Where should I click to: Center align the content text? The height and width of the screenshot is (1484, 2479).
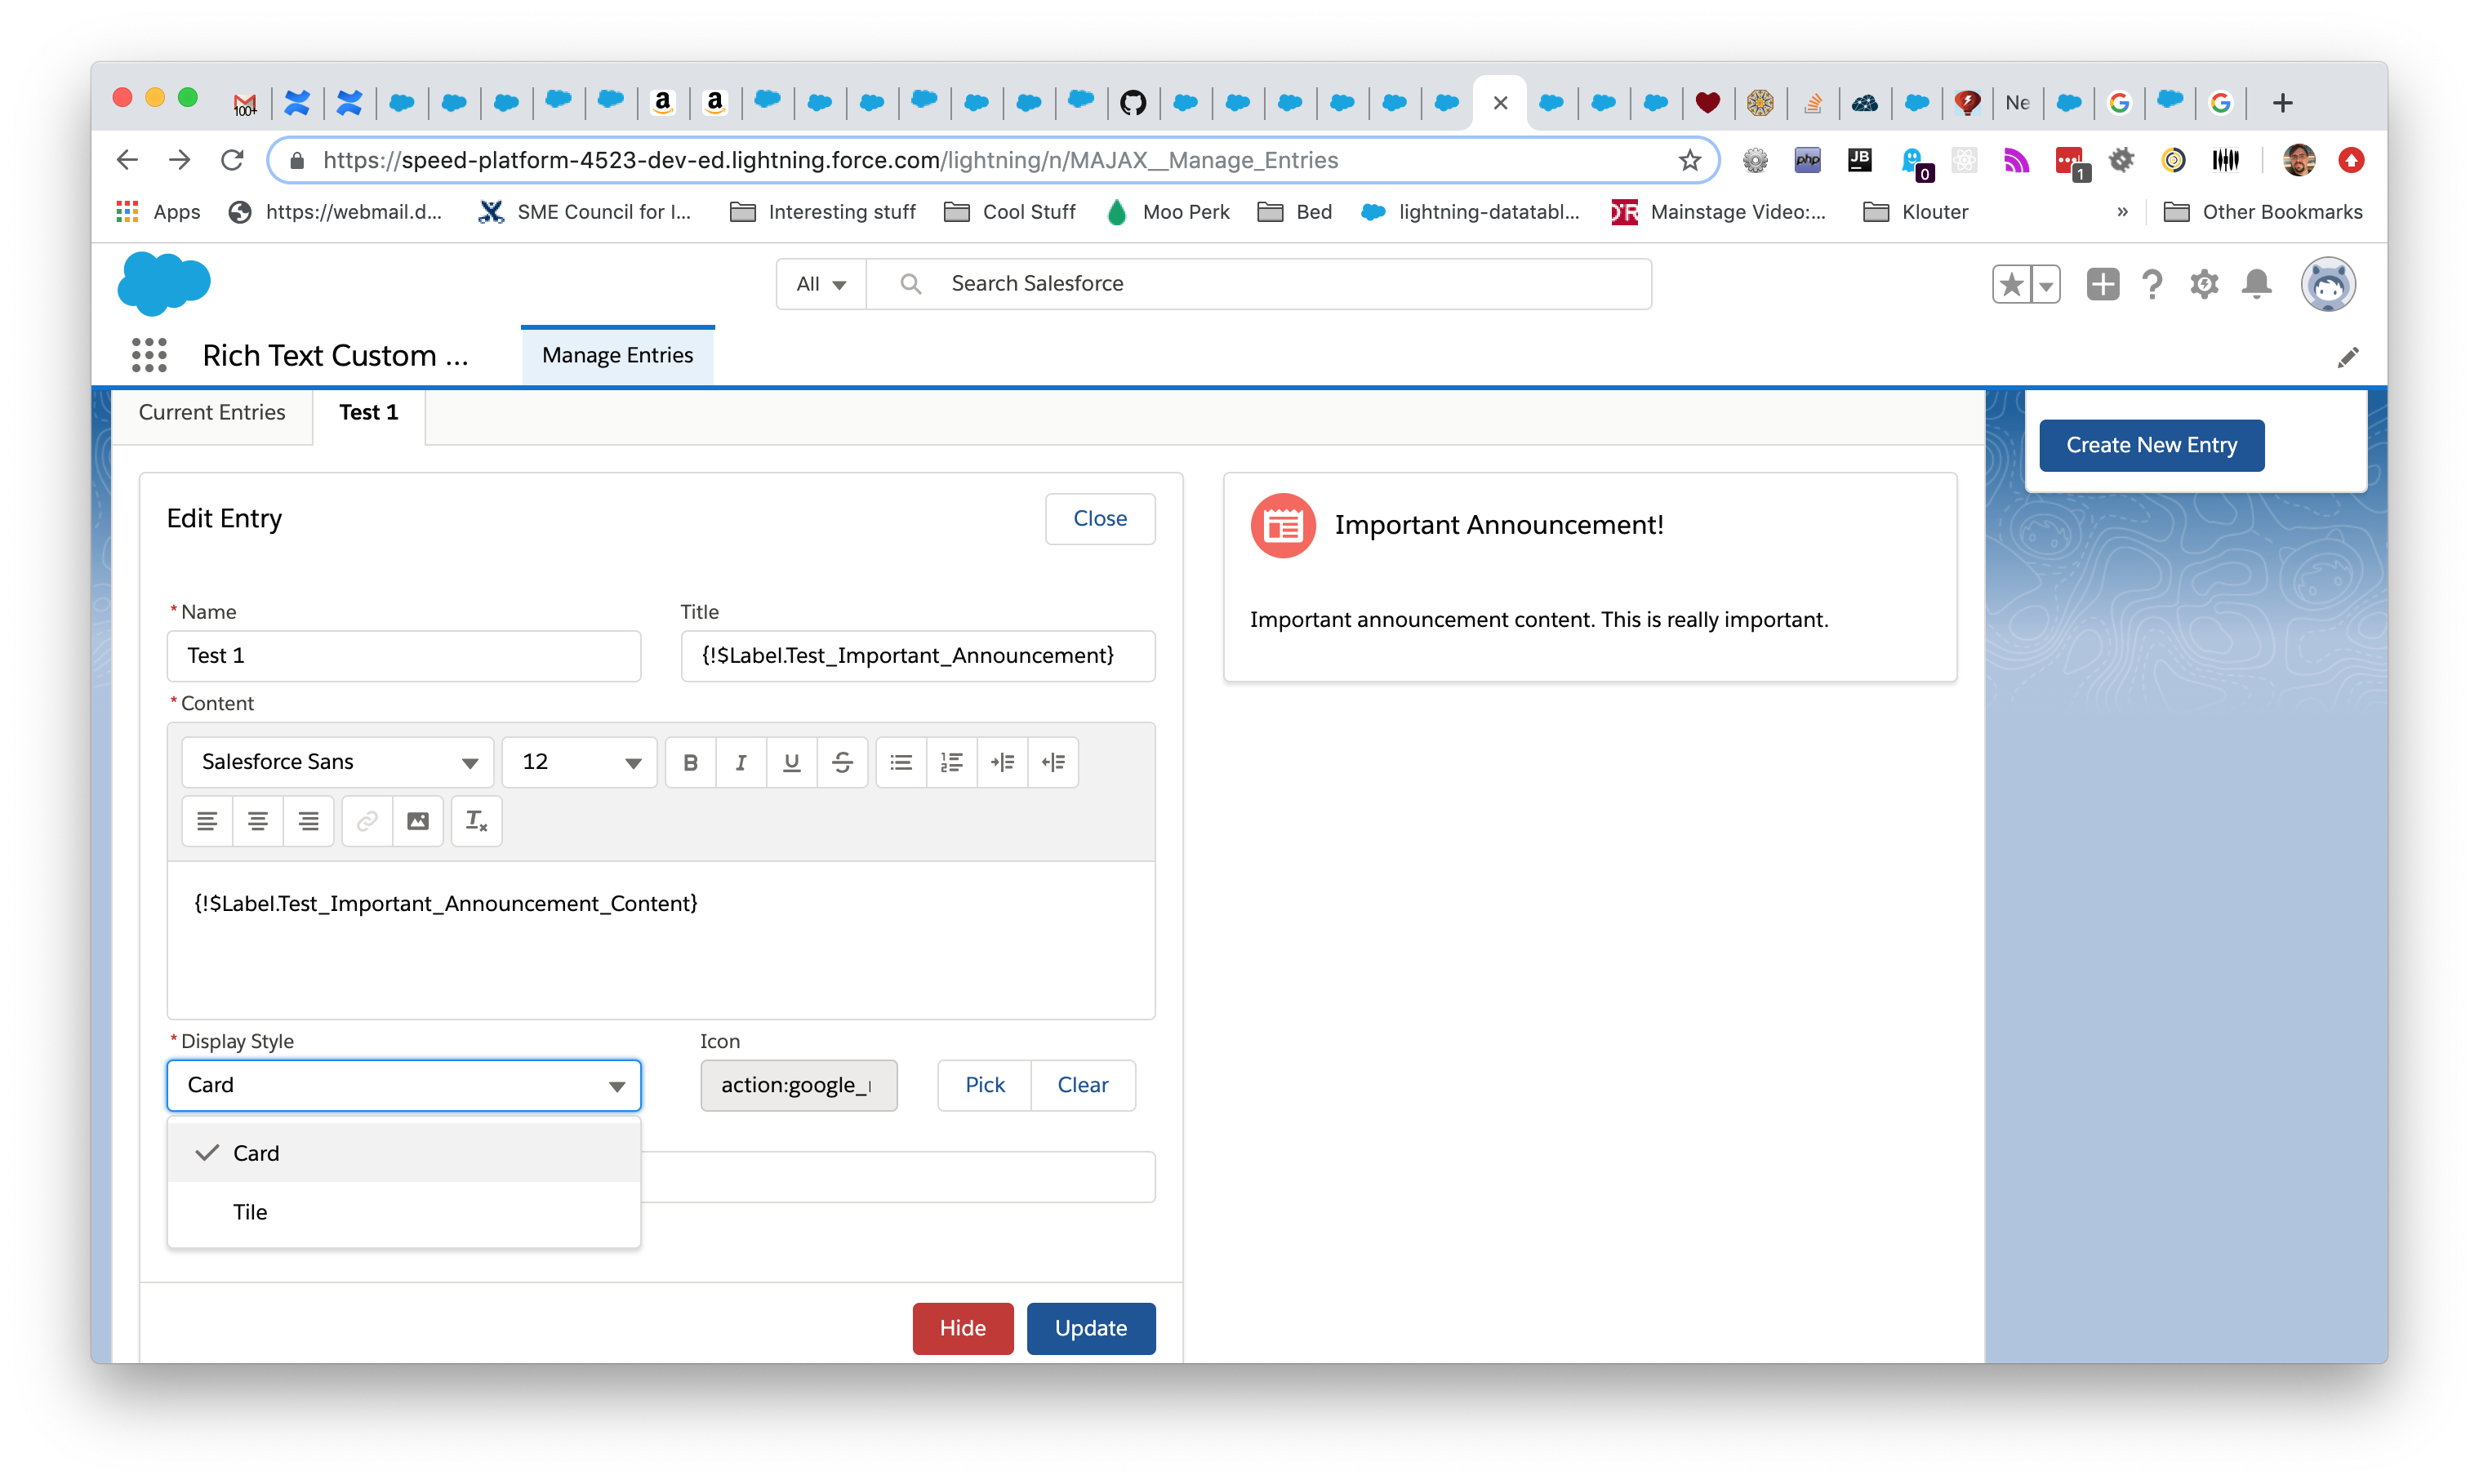[x=258, y=821]
